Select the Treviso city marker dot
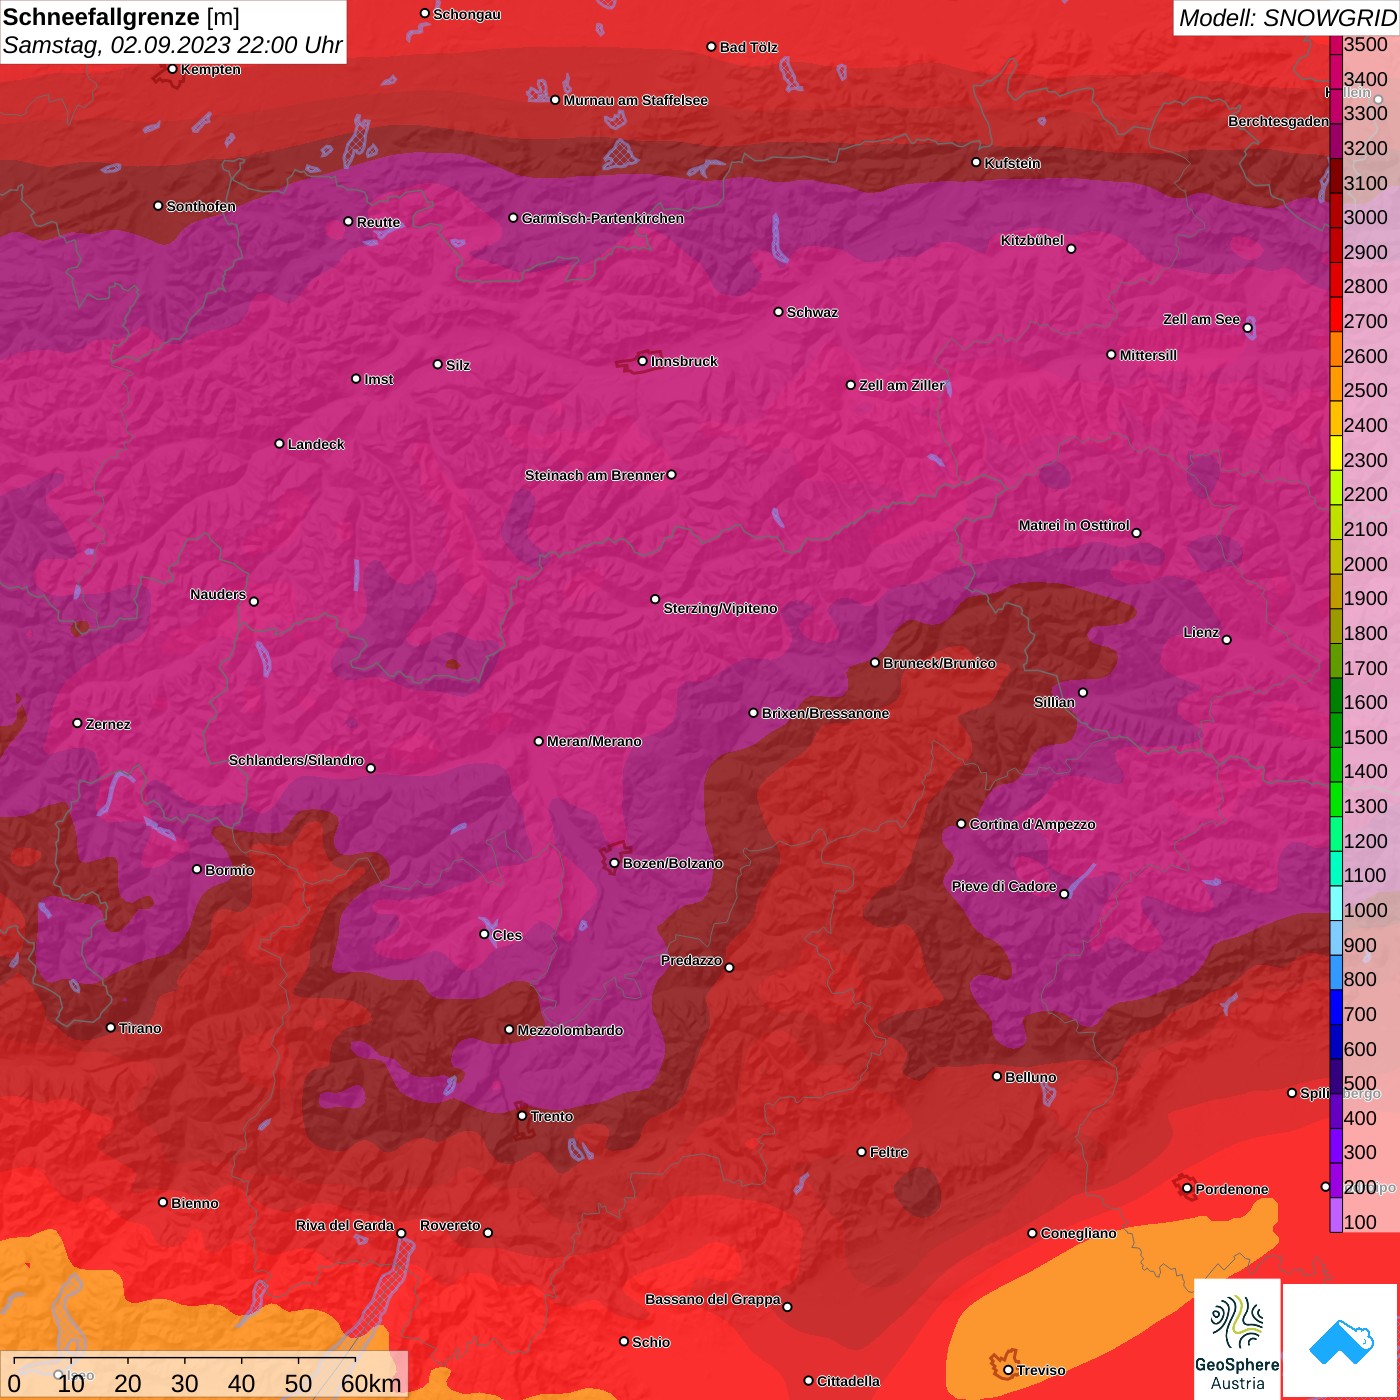This screenshot has height=1400, width=1400. (x=1008, y=1370)
